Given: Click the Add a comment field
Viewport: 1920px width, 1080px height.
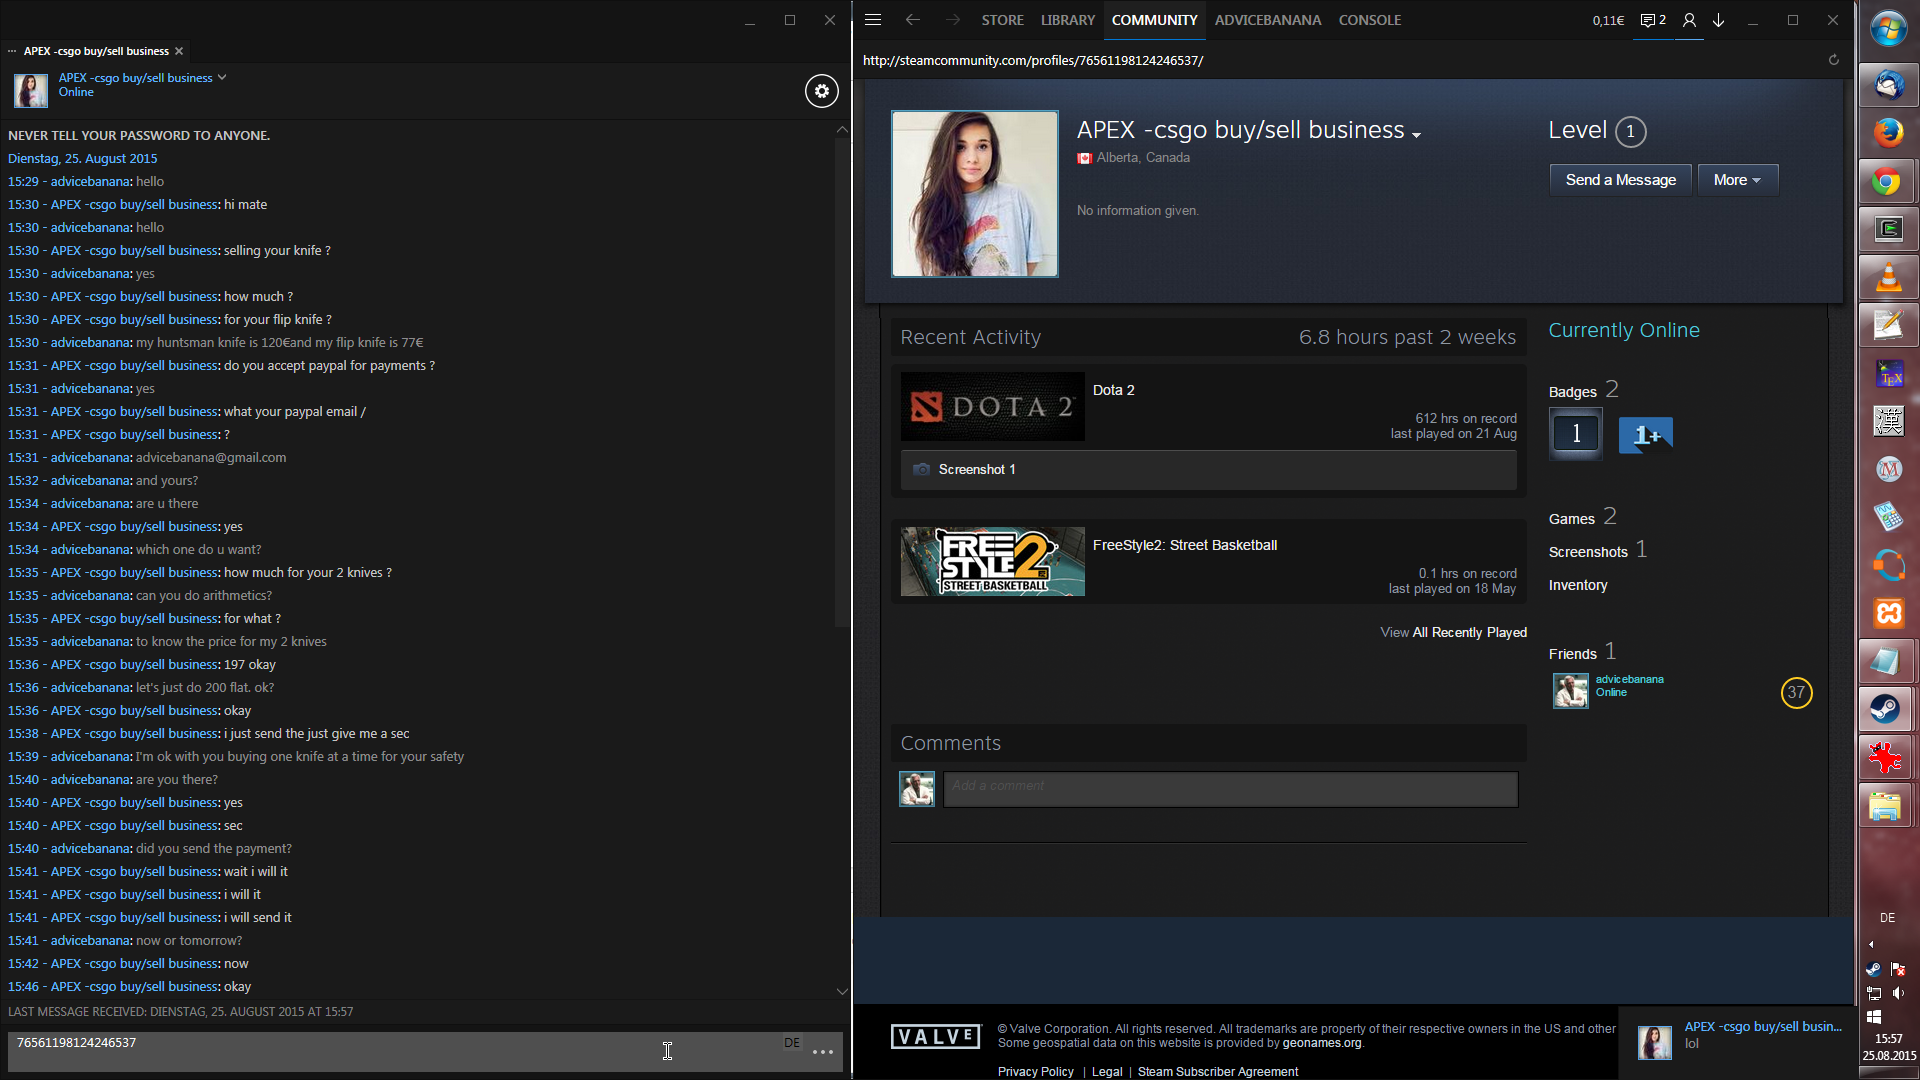Looking at the screenshot, I should pos(1230,789).
